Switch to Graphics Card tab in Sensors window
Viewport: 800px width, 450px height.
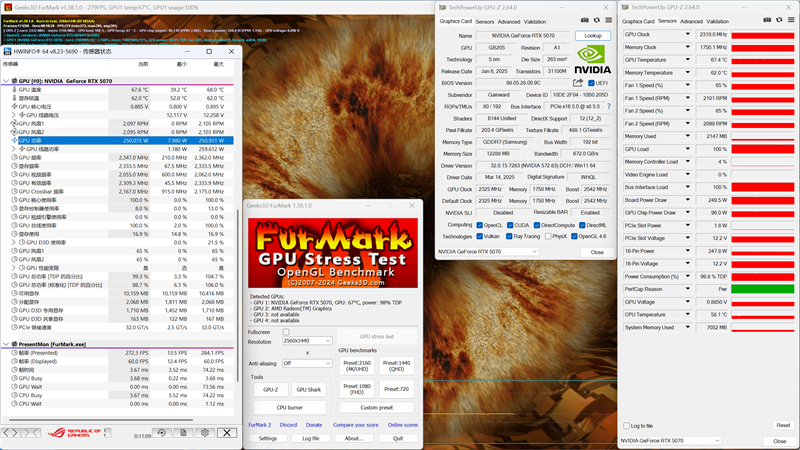(638, 21)
